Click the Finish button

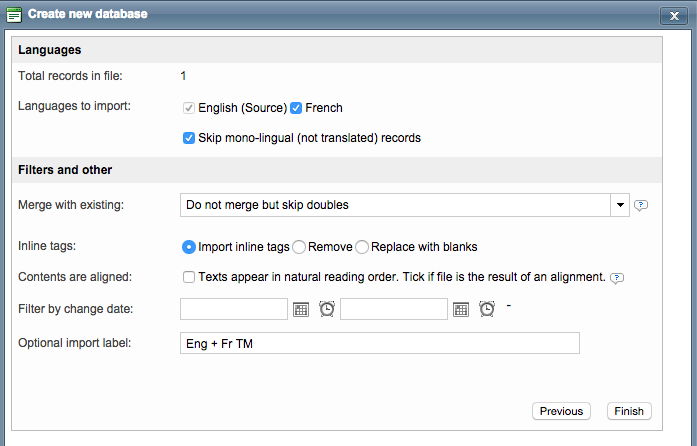click(629, 411)
